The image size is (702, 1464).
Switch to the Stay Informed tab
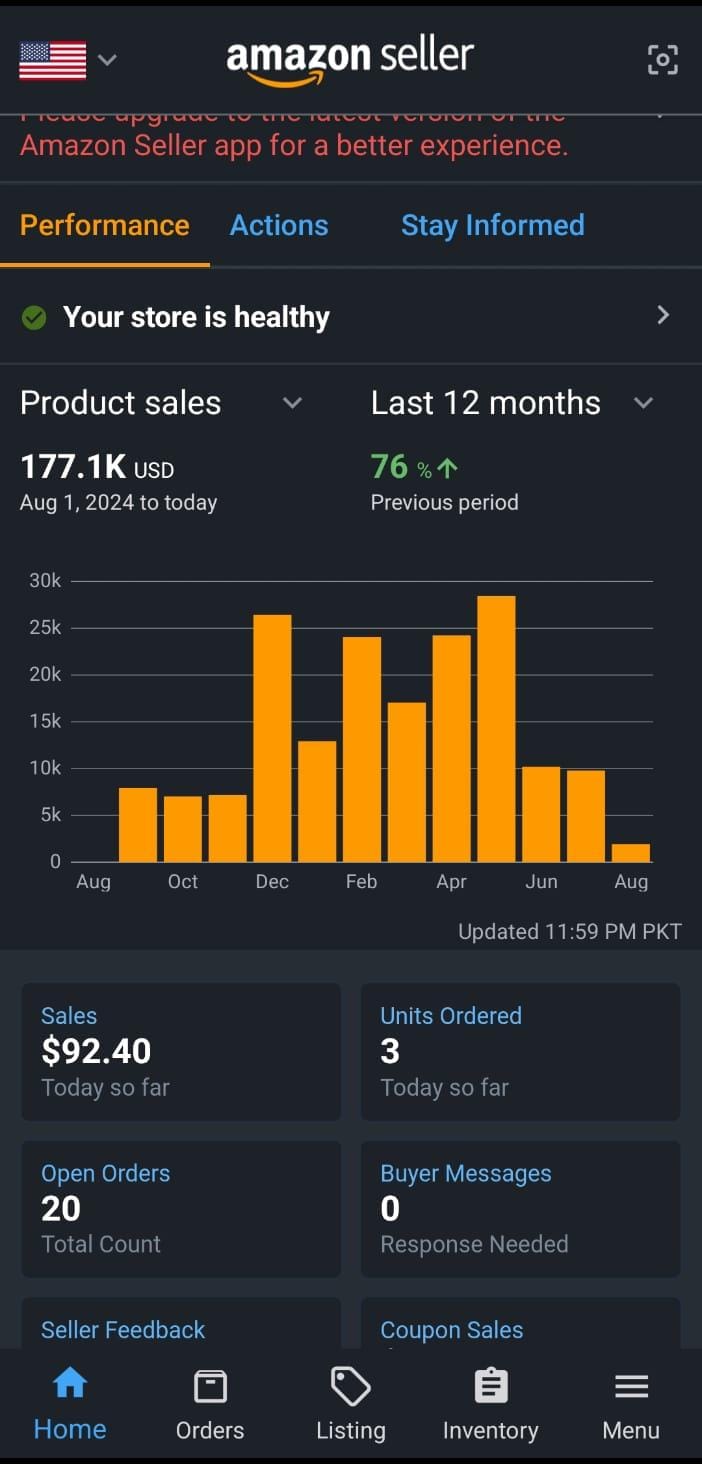click(492, 225)
